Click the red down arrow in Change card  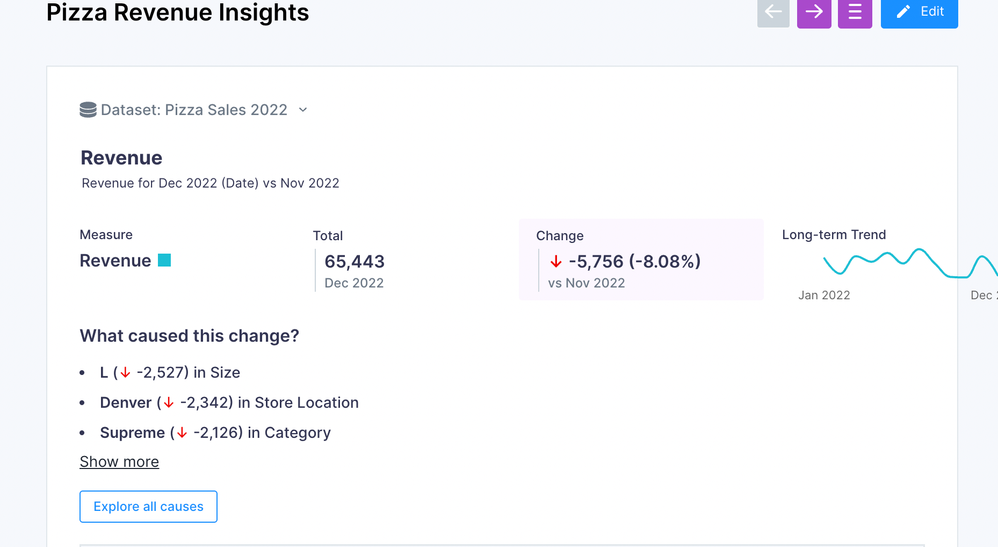(556, 262)
